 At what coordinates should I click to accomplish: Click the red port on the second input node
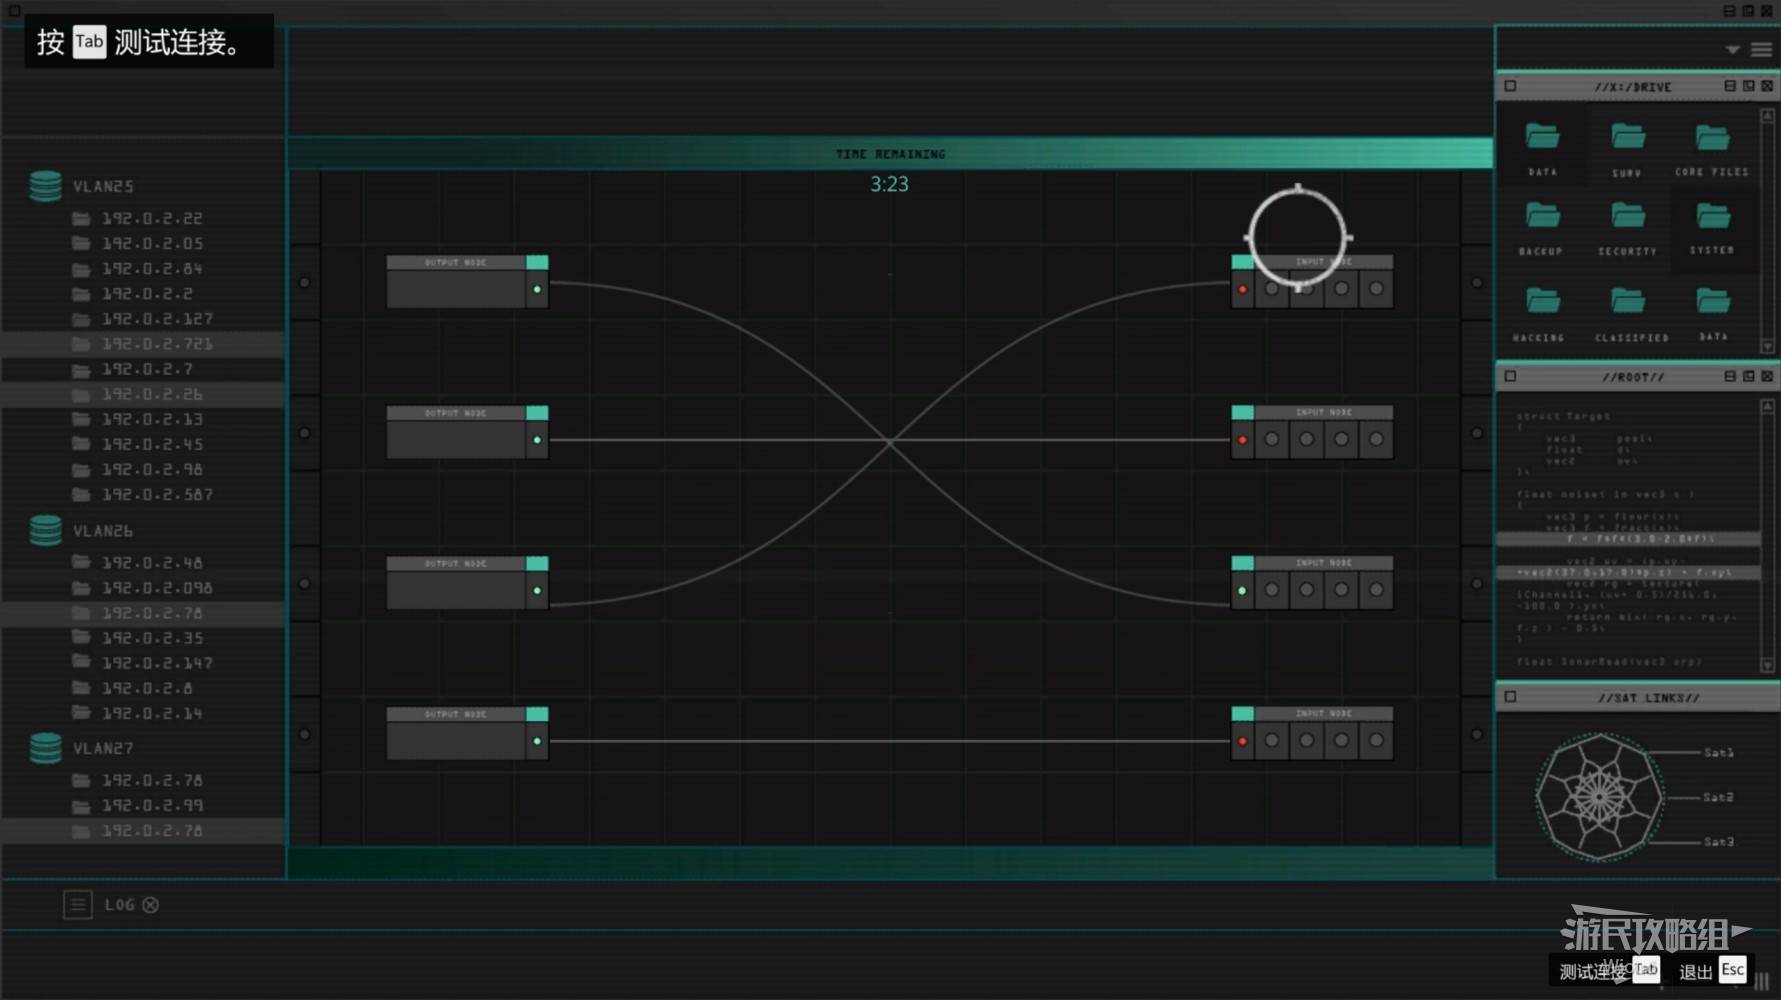pos(1242,439)
